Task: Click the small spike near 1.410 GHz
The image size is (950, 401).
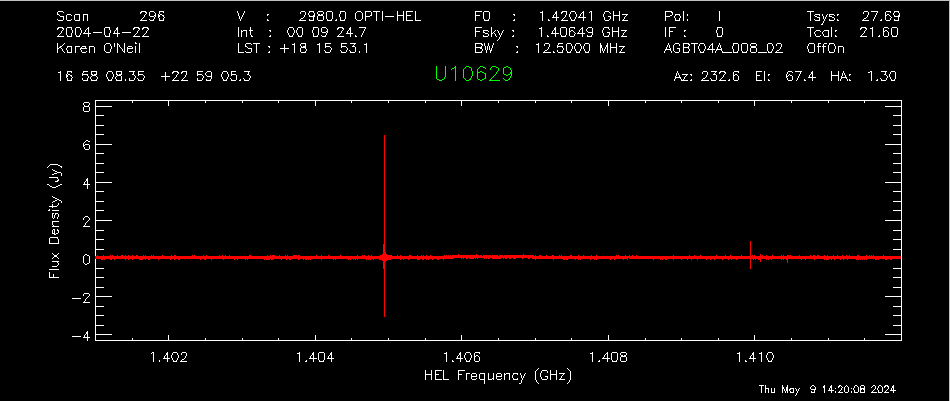Action: [751, 255]
